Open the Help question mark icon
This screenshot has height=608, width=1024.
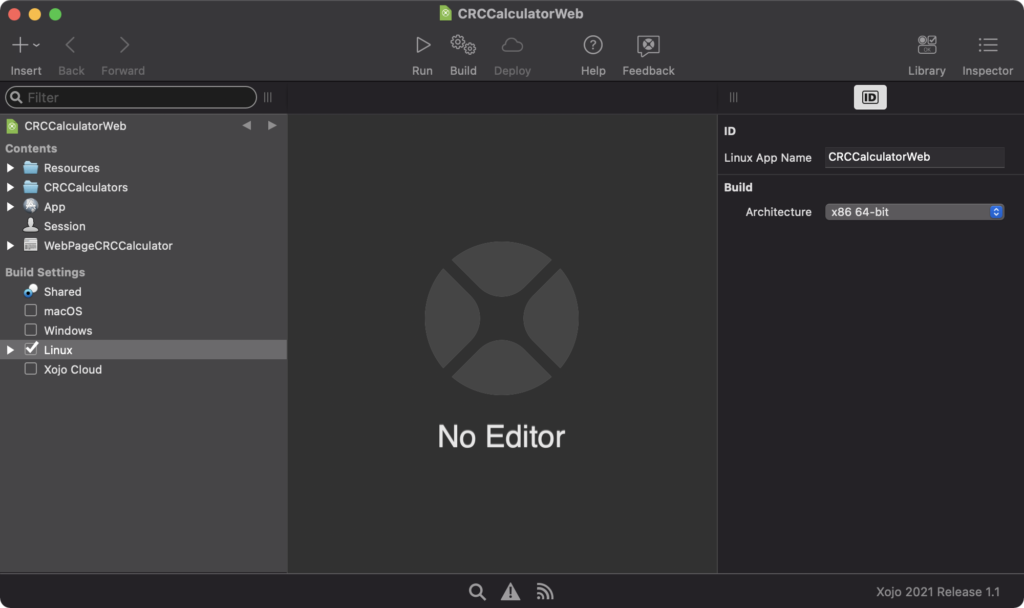tap(593, 45)
